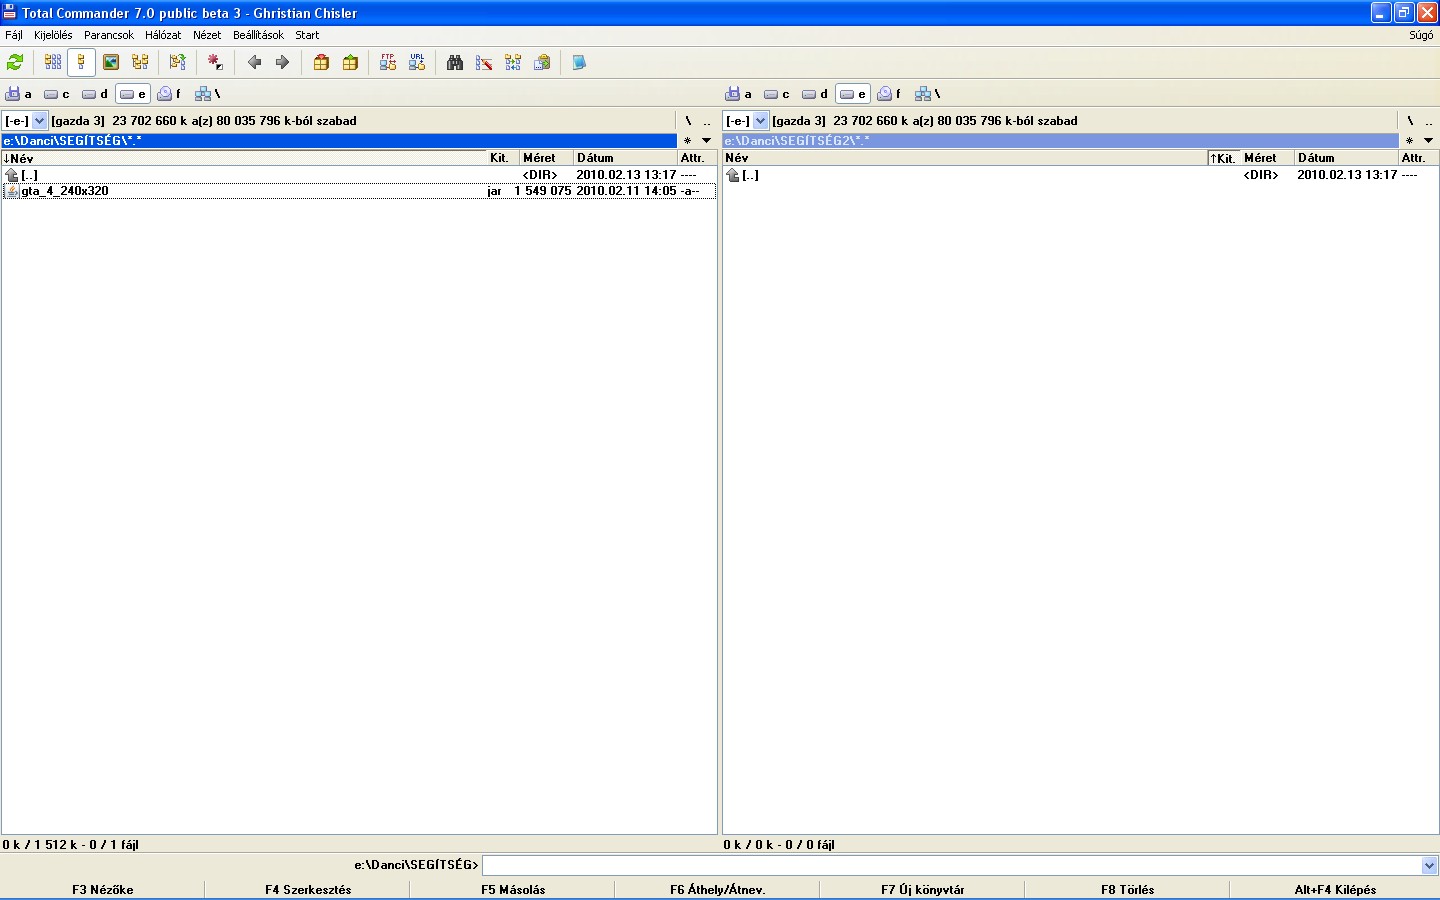Screen dimensions: 1440x900
Task: Open the Parancsok menu
Action: pyautogui.click(x=108, y=35)
